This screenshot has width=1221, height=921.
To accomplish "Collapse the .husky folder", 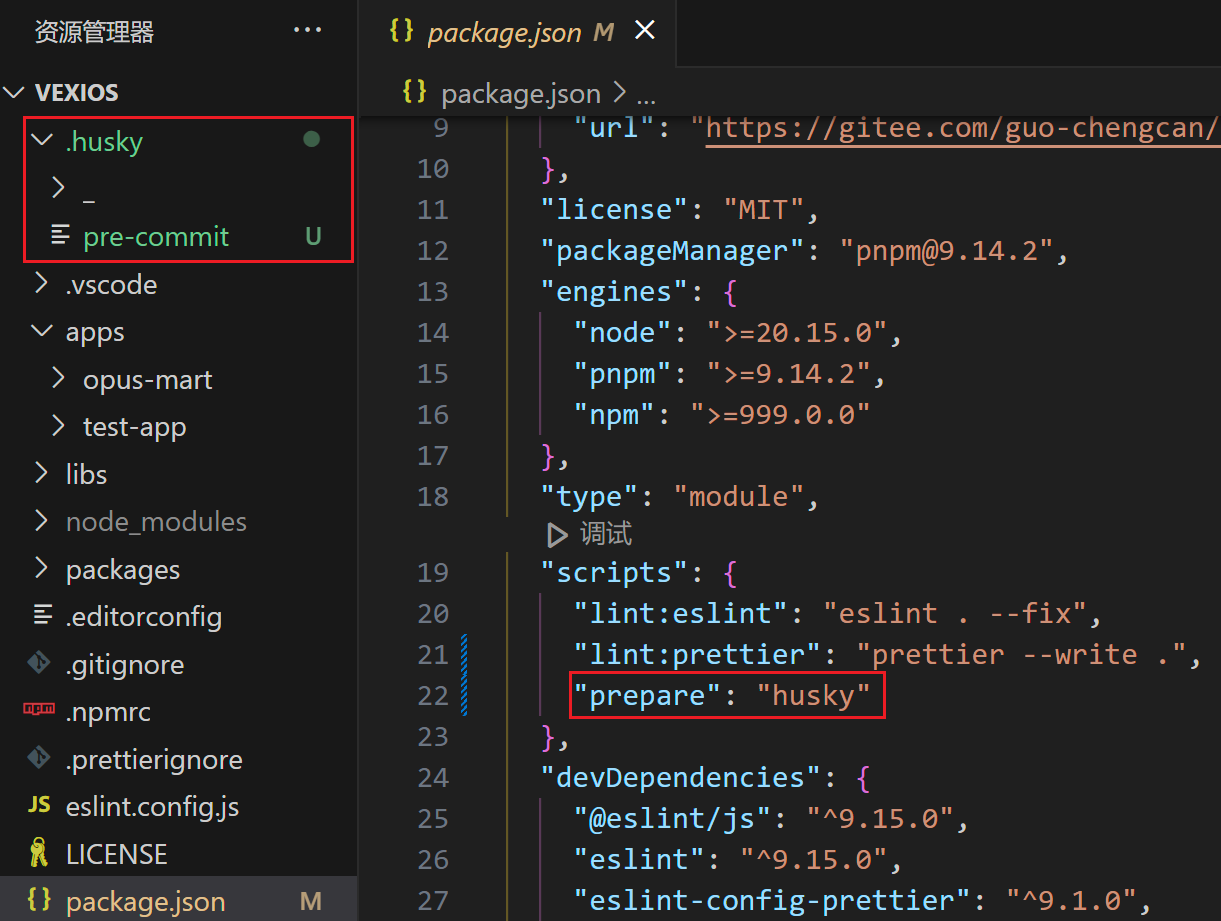I will click(41, 141).
